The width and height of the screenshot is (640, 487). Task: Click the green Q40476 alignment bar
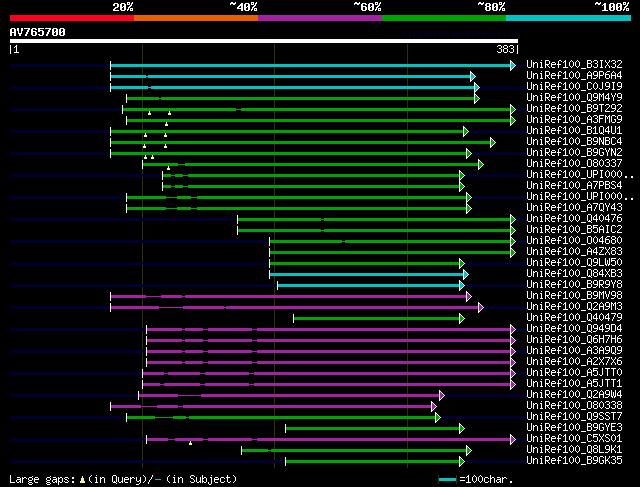pos(374,220)
